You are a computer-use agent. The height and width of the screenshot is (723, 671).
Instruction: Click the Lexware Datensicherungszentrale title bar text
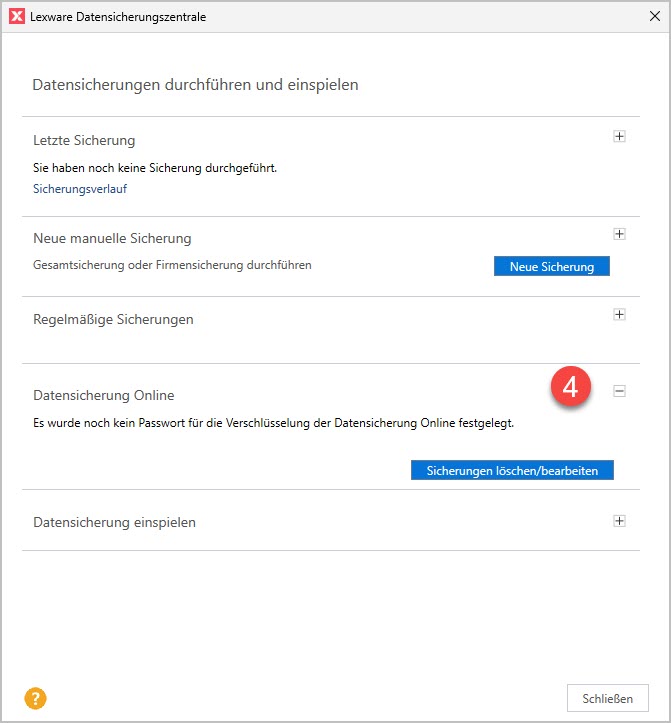(x=118, y=17)
